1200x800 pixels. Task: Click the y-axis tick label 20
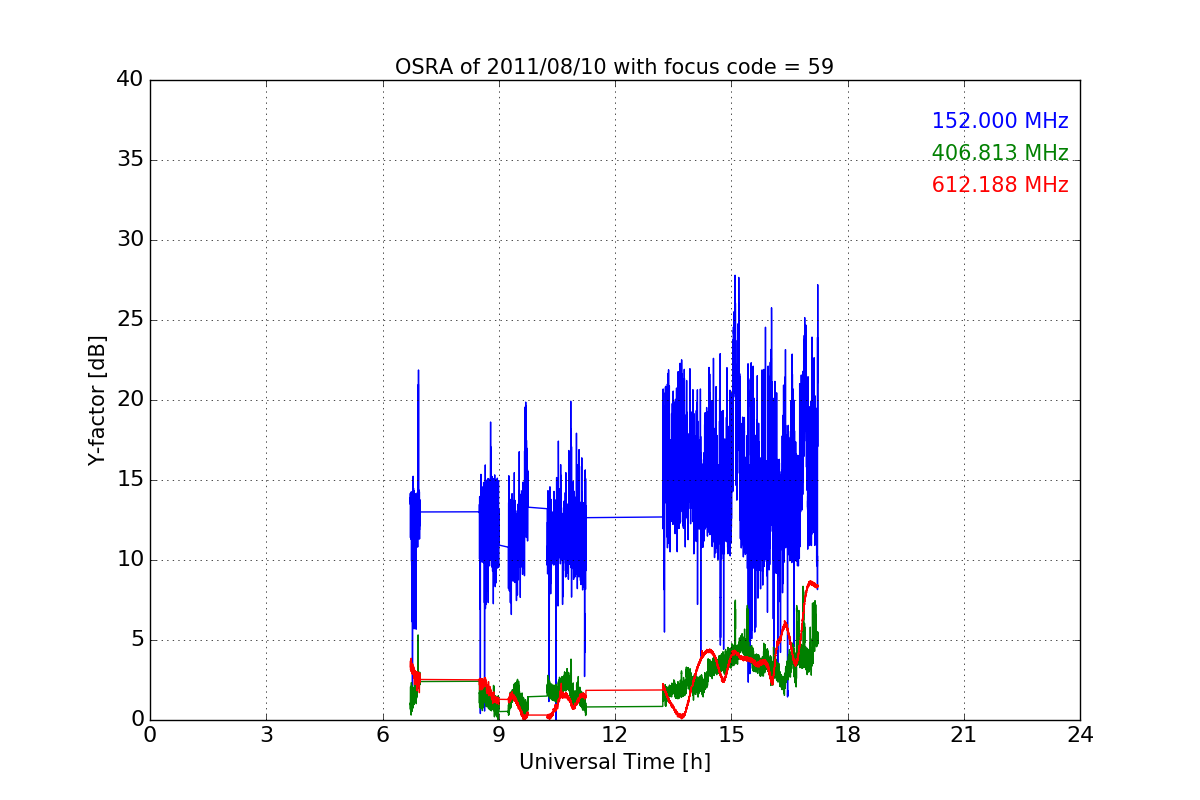tap(130, 400)
